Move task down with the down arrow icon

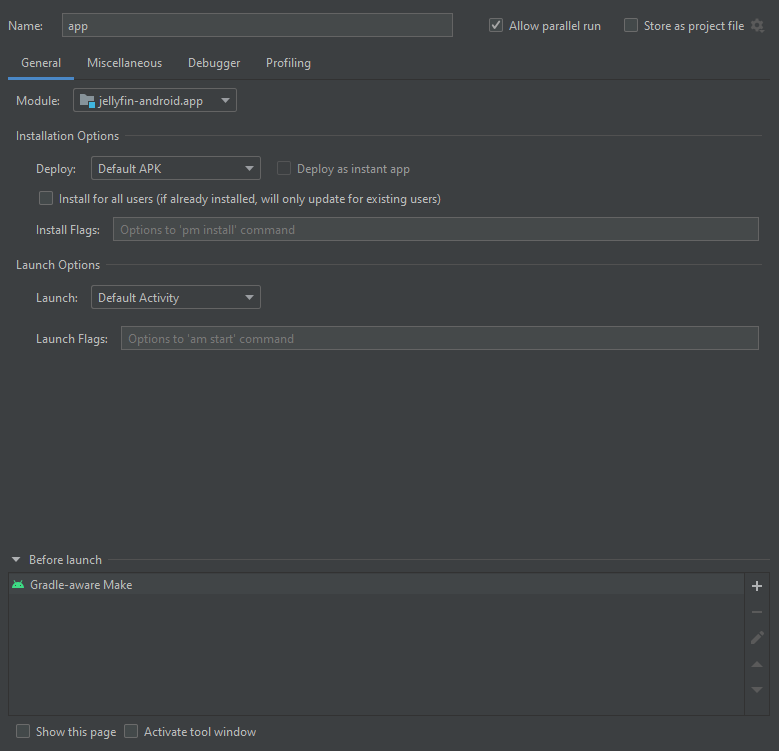click(x=757, y=689)
